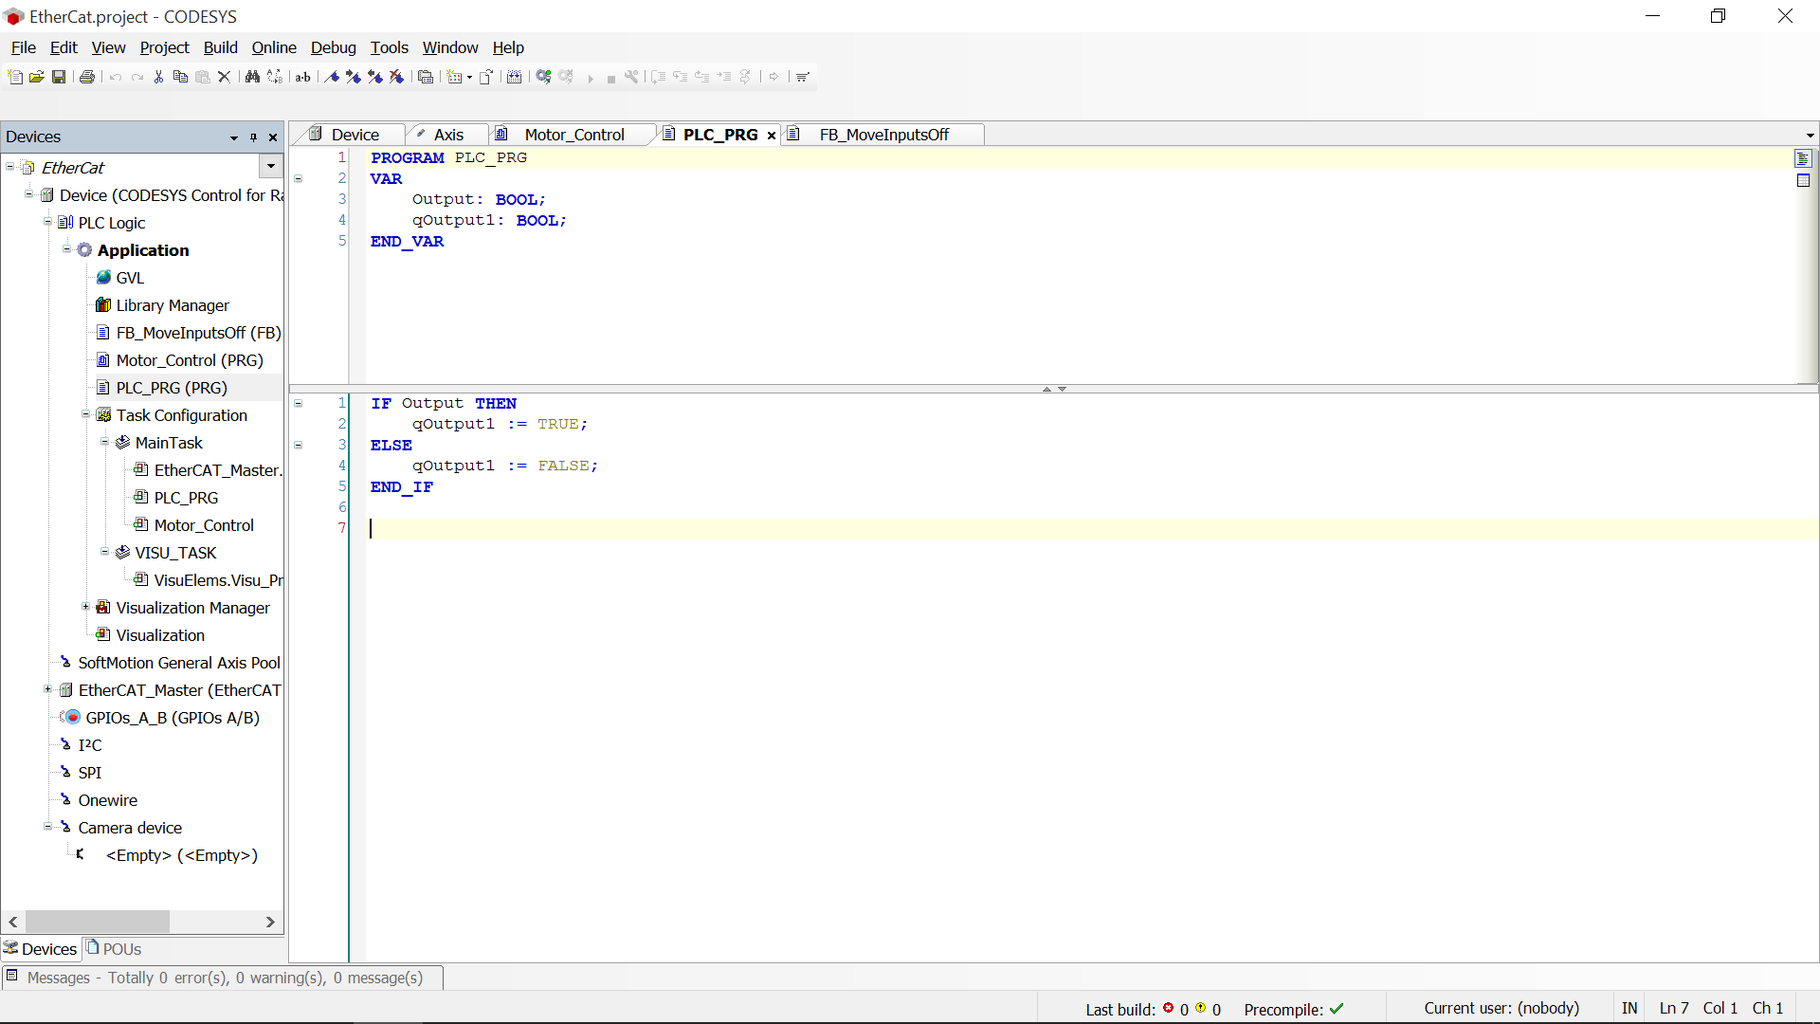Open the Find toolbar icon
This screenshot has width=1820, height=1024.
252,76
